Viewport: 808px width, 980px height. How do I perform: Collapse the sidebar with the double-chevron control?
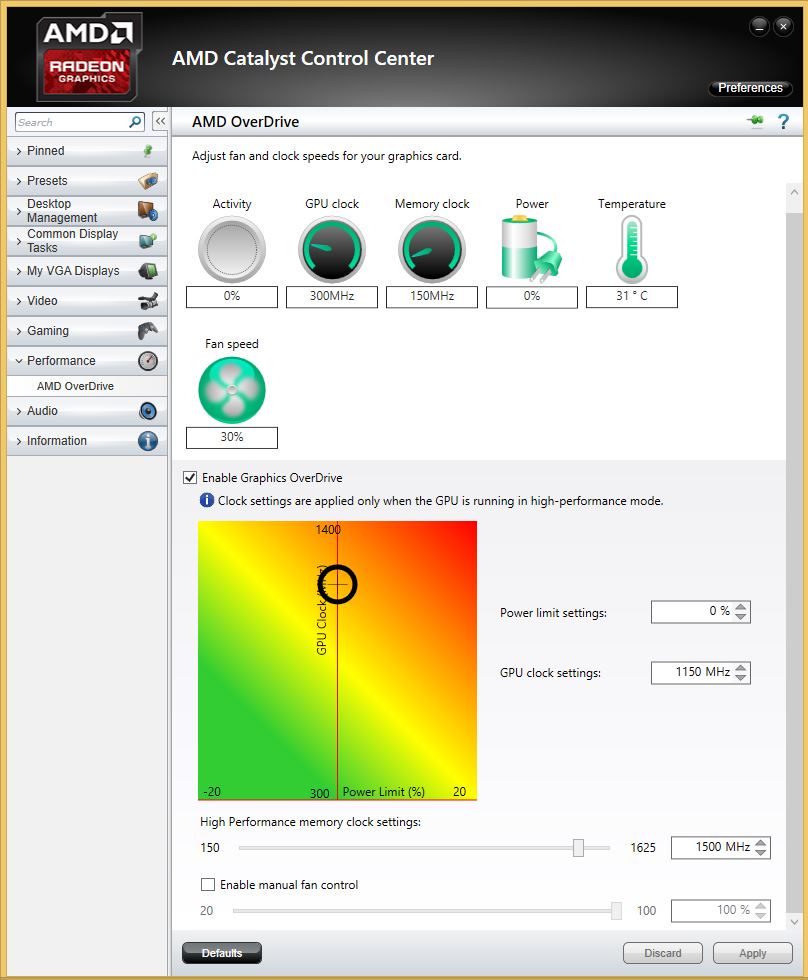tap(161, 120)
